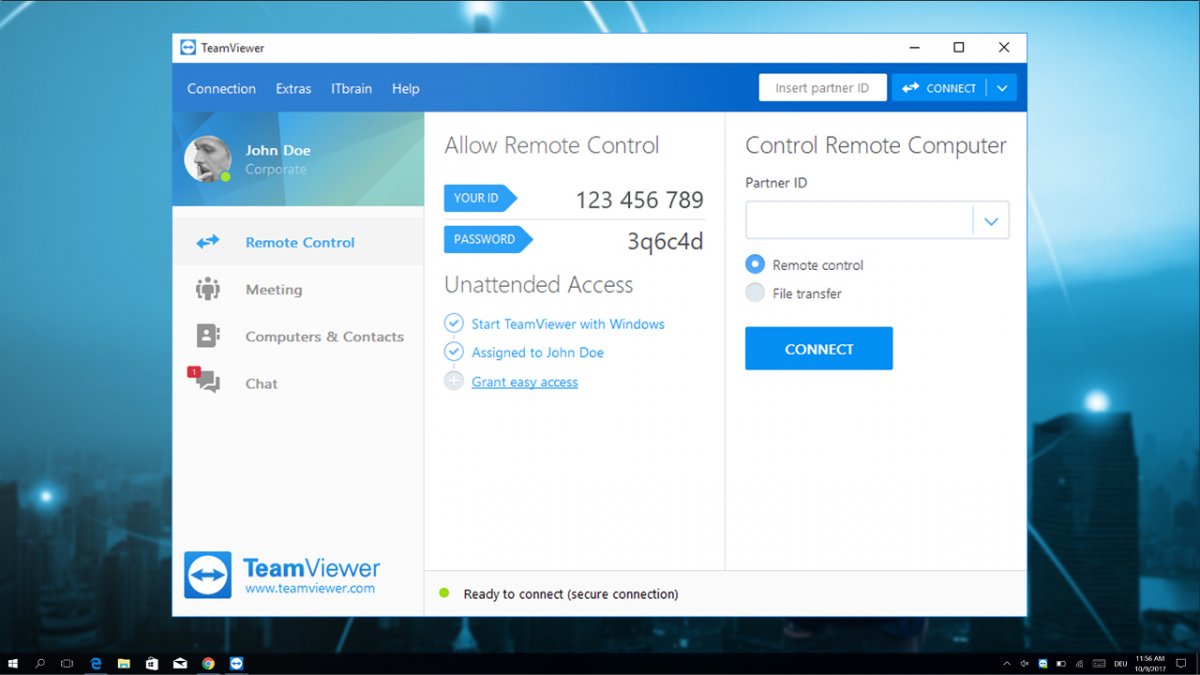Open the Connect button dropdown arrow
Viewport: 1200px width, 675px height.
(x=1003, y=87)
